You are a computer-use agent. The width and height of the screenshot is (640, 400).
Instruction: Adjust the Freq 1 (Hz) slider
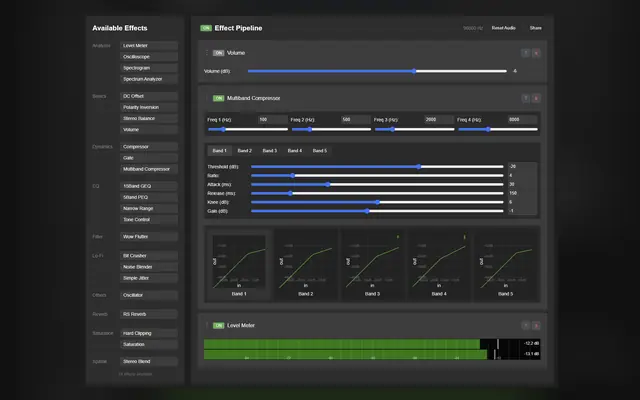(248, 129)
